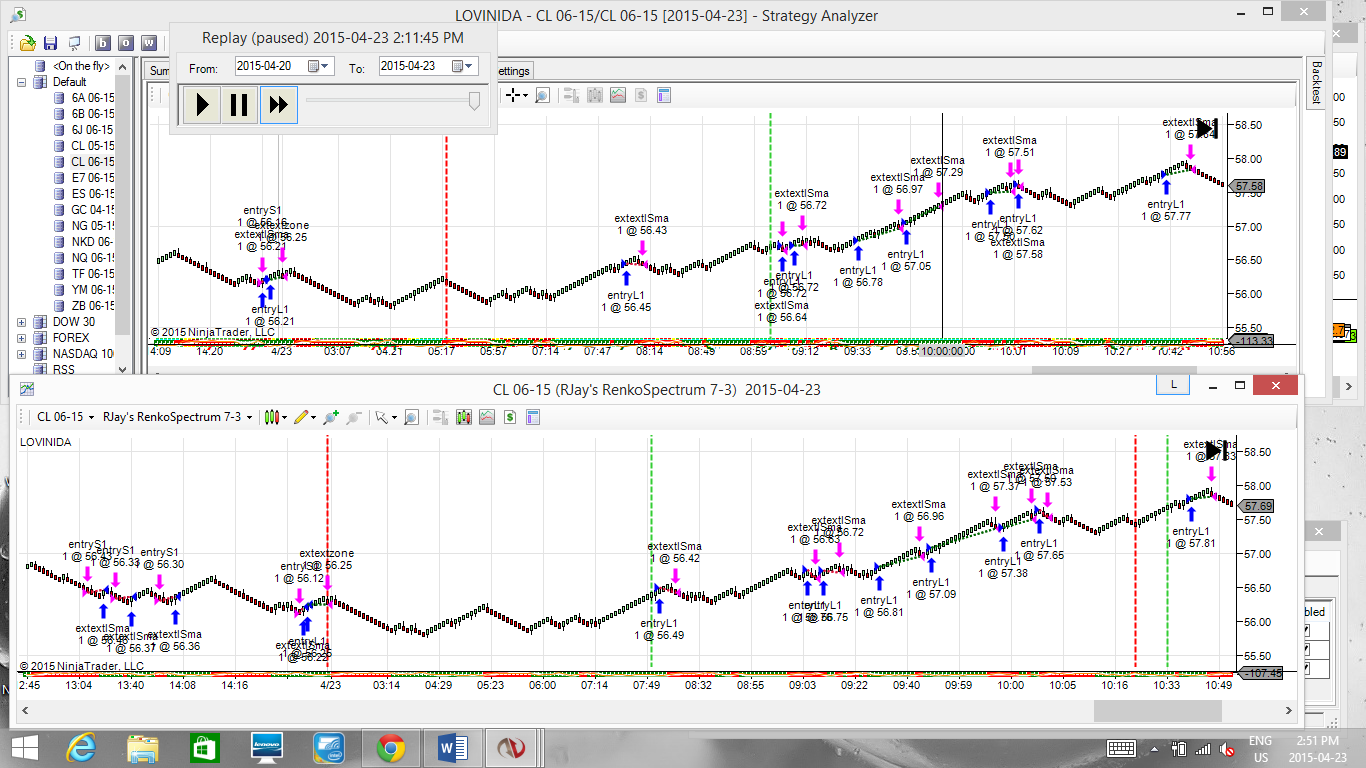1366x768 pixels.
Task: Click the presentation board icon beside the save icon
Action: coord(74,43)
